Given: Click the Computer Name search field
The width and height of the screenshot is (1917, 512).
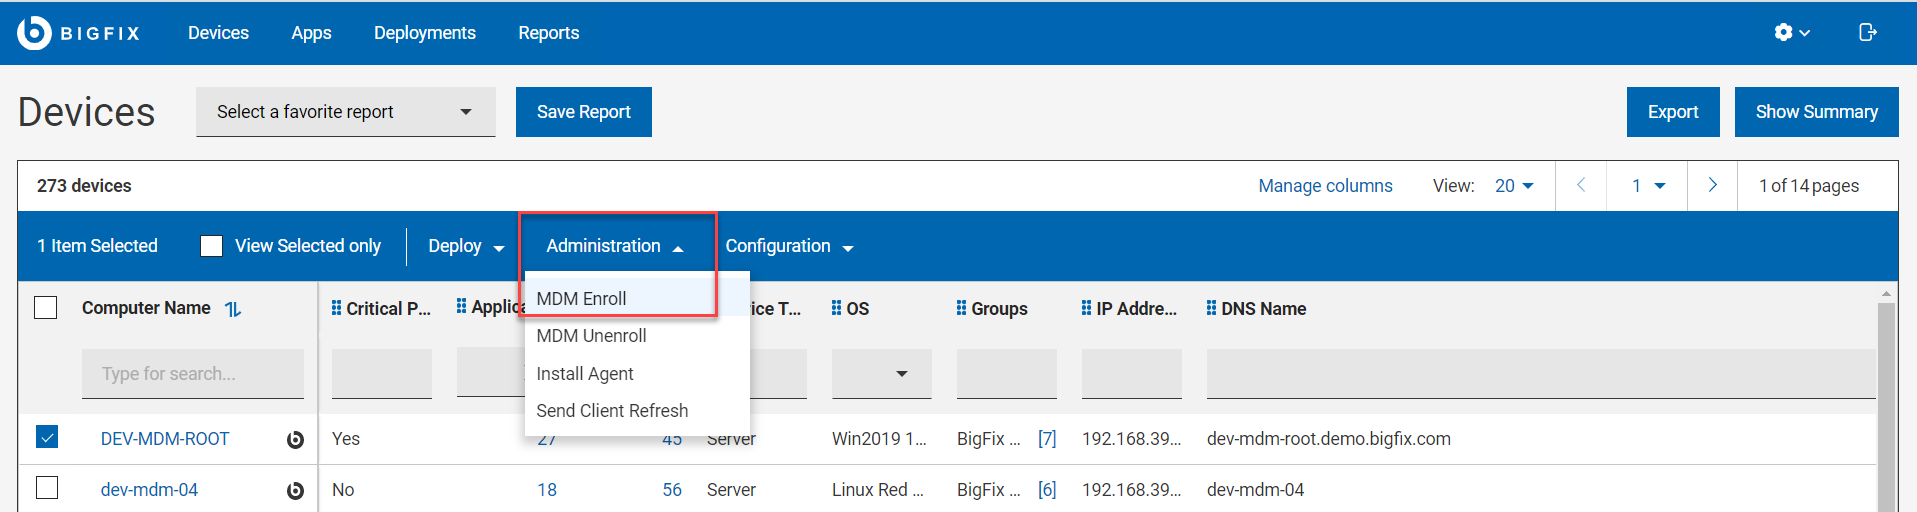Looking at the screenshot, I should click(193, 374).
